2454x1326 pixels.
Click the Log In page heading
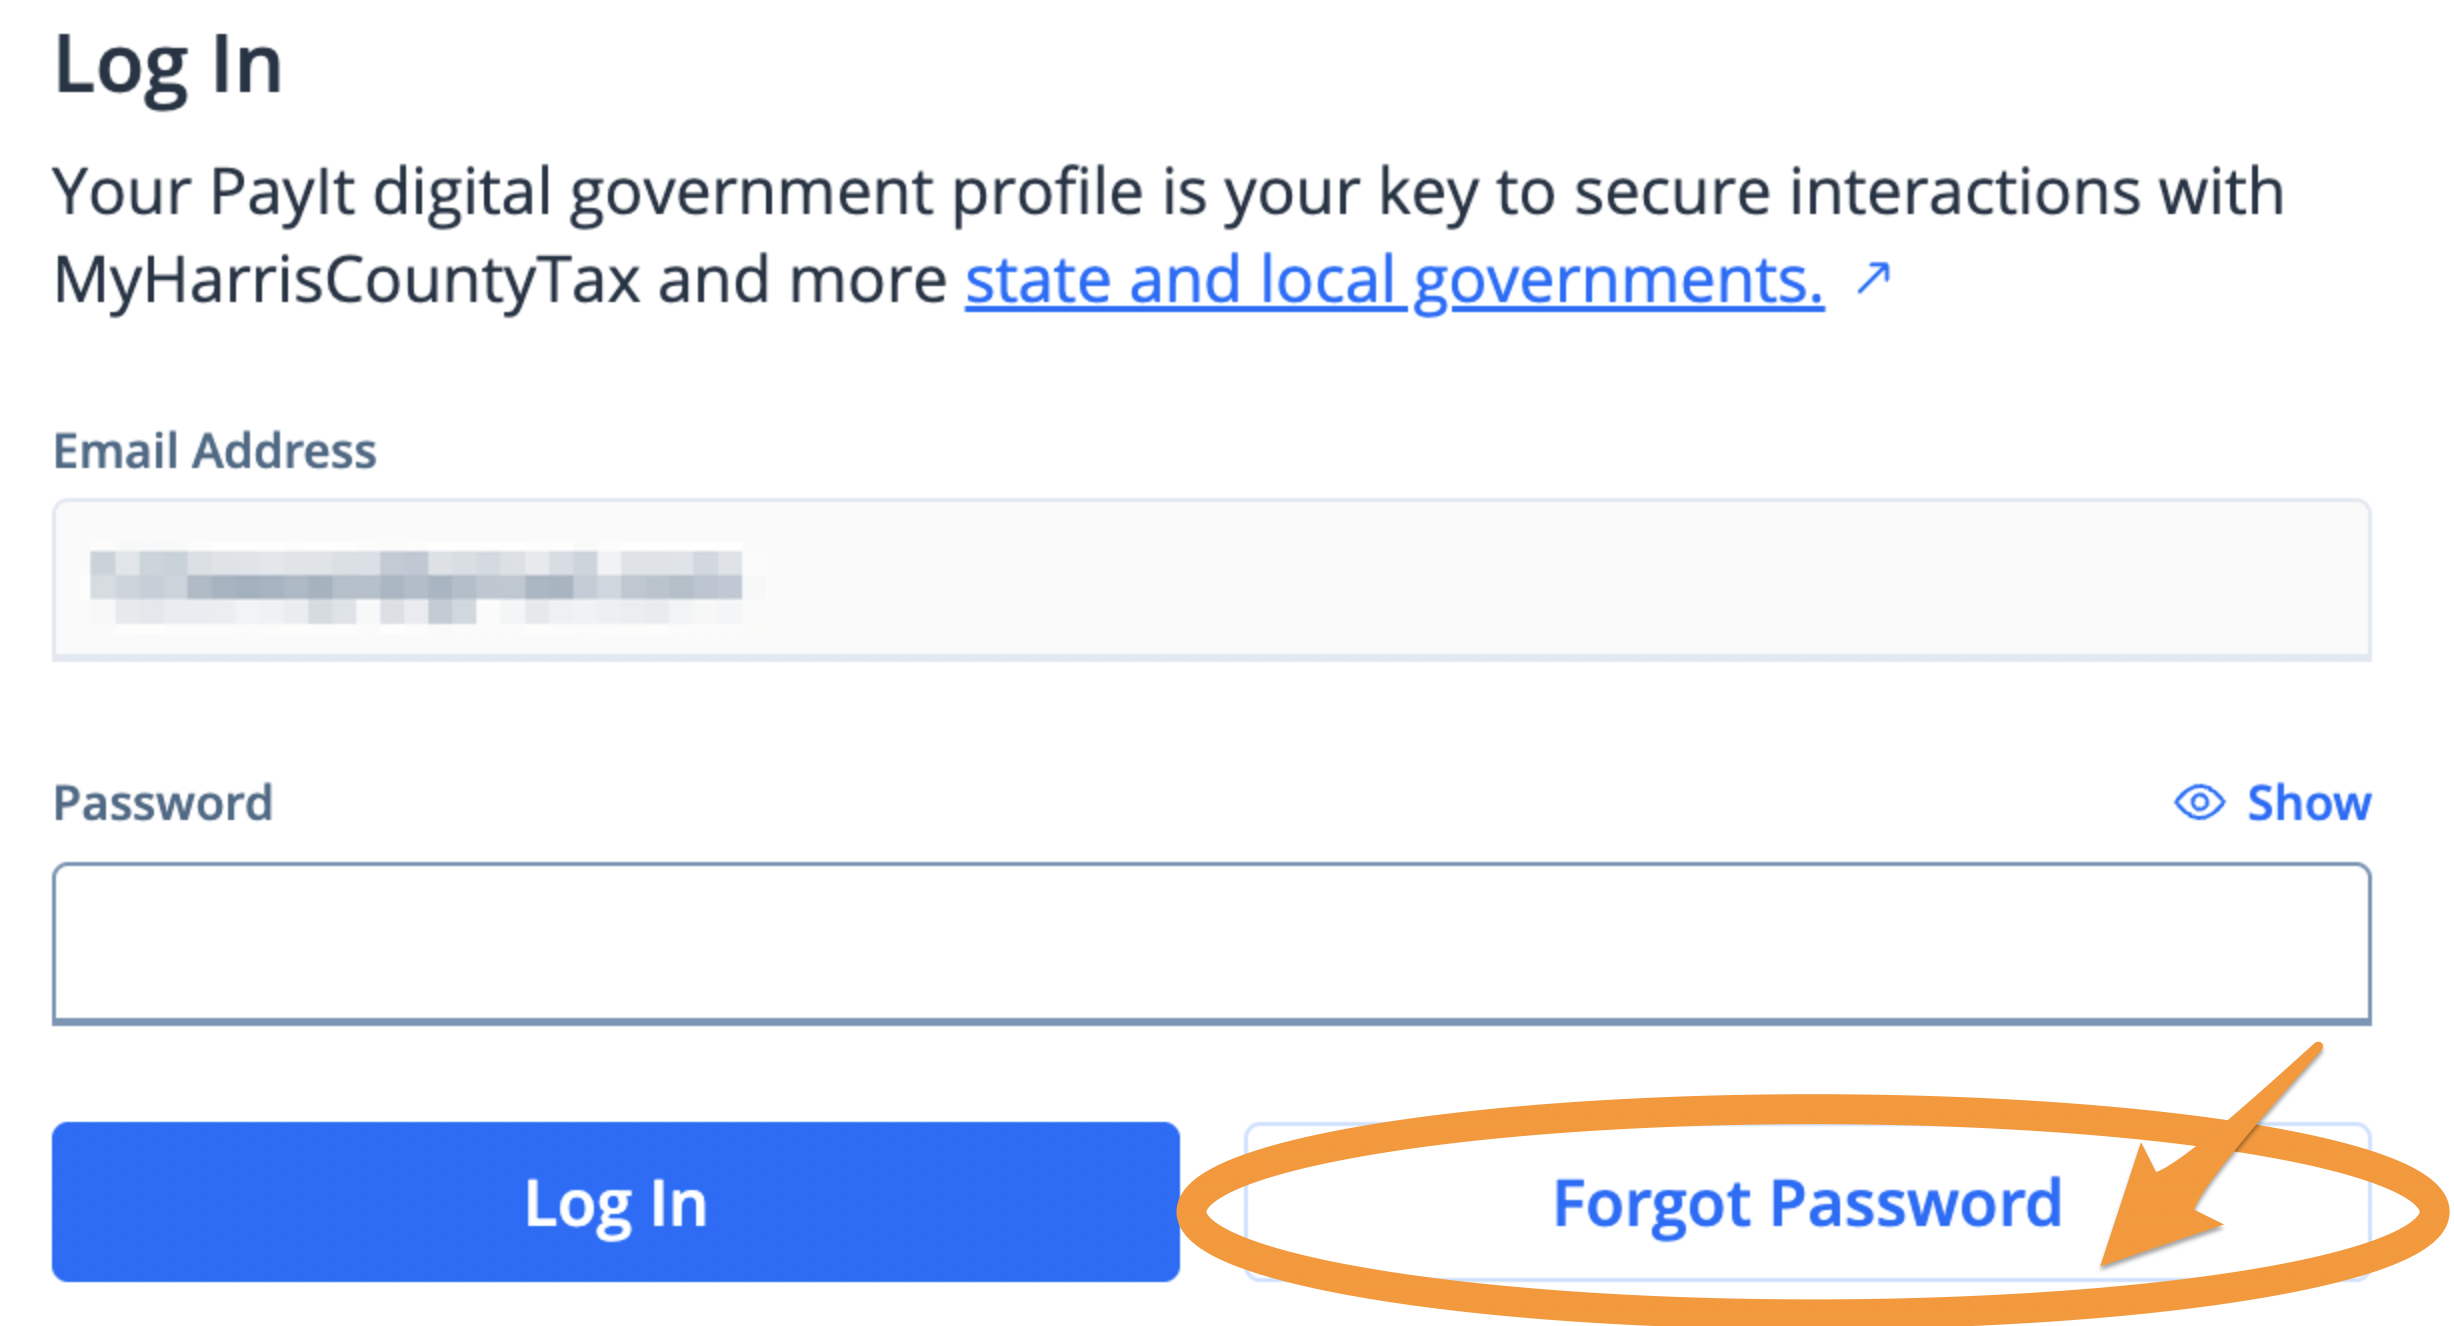[x=168, y=65]
